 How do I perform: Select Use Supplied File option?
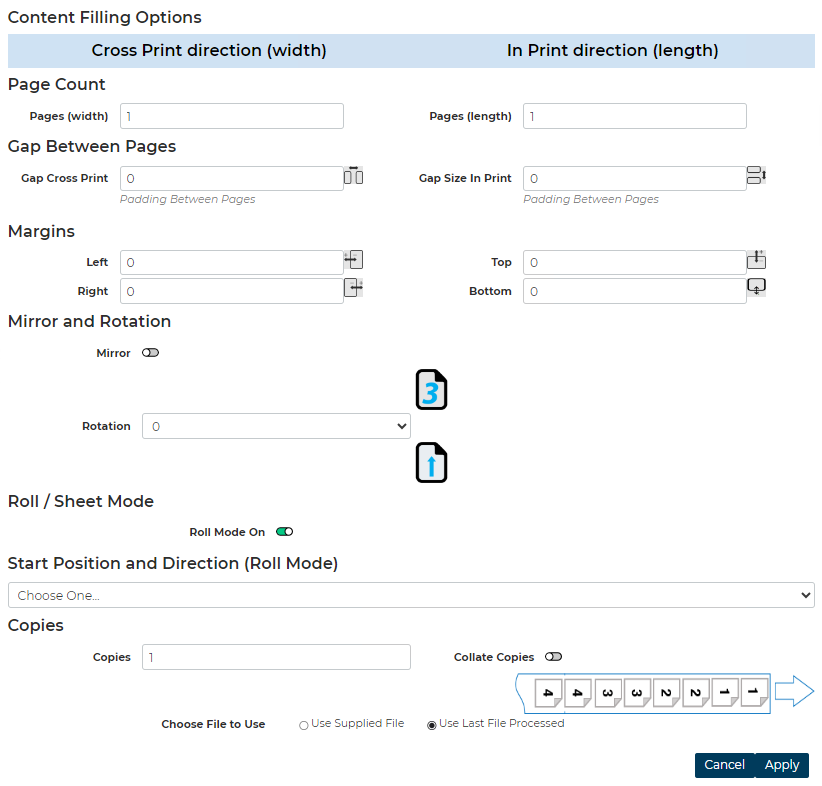pyautogui.click(x=304, y=725)
